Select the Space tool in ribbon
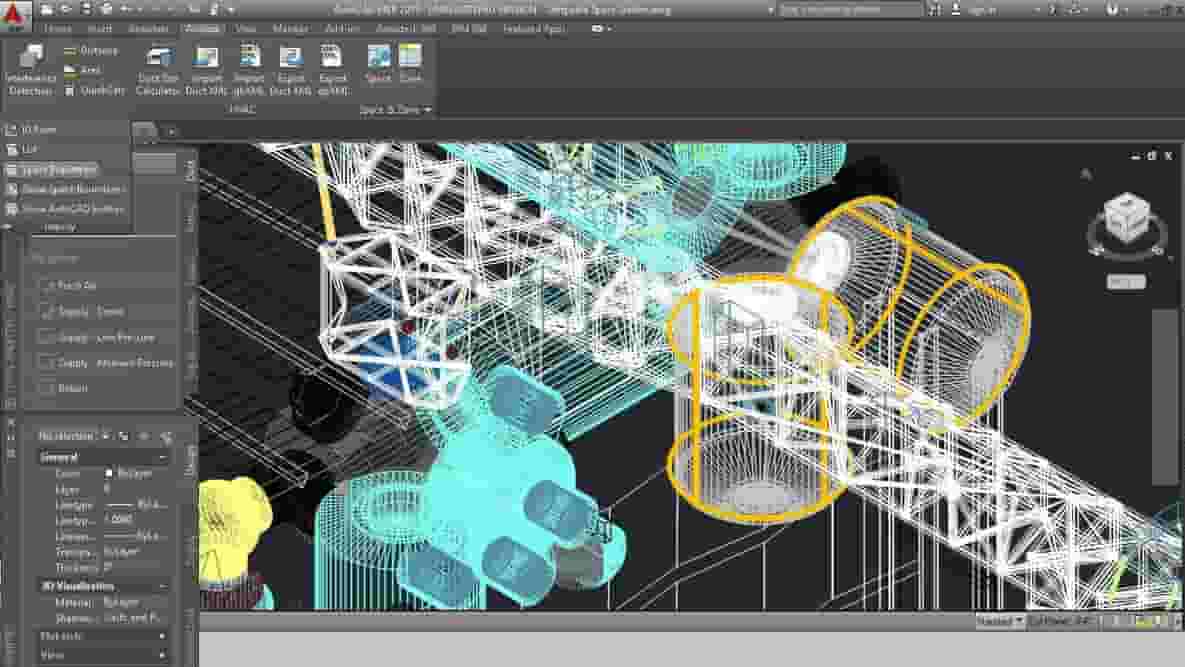1185x667 pixels. coord(379,63)
